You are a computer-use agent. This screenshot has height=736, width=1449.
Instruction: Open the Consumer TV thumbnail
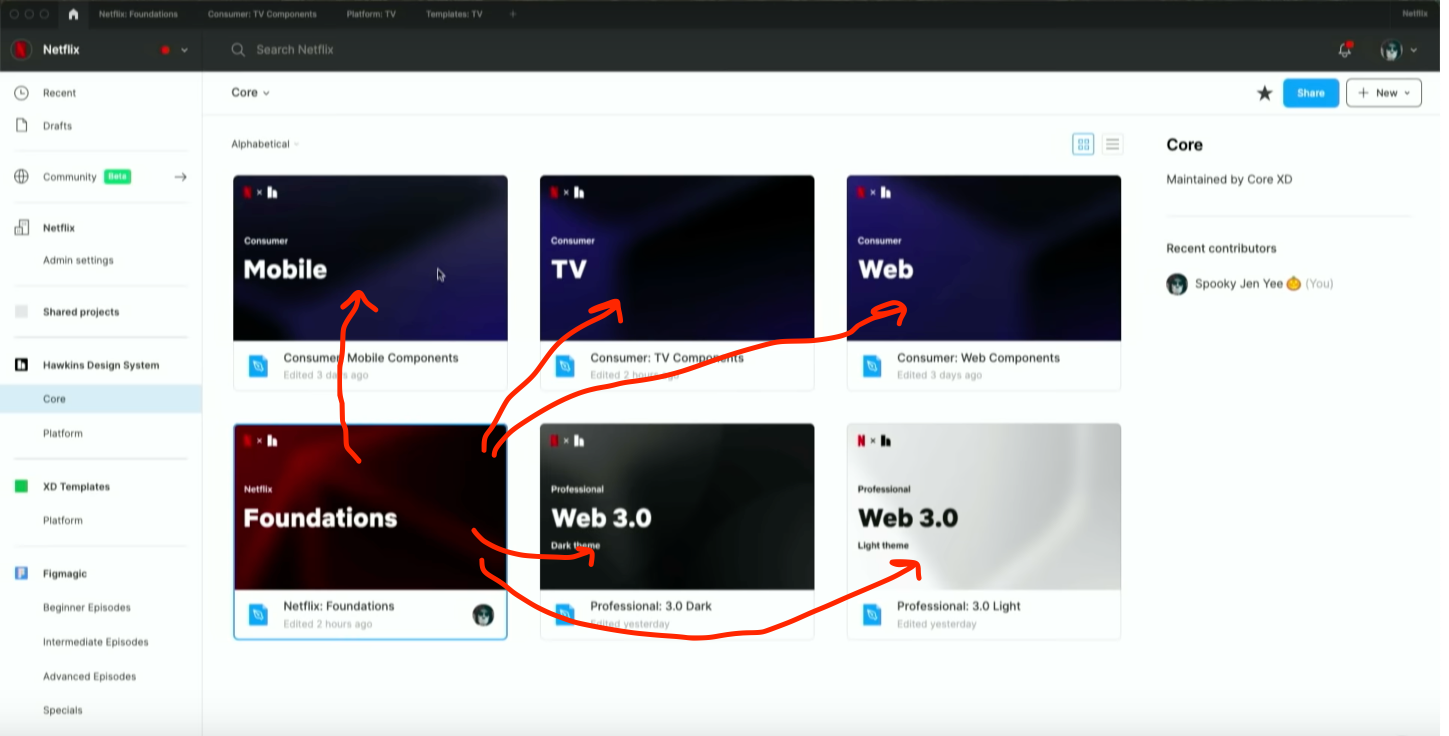[677, 258]
